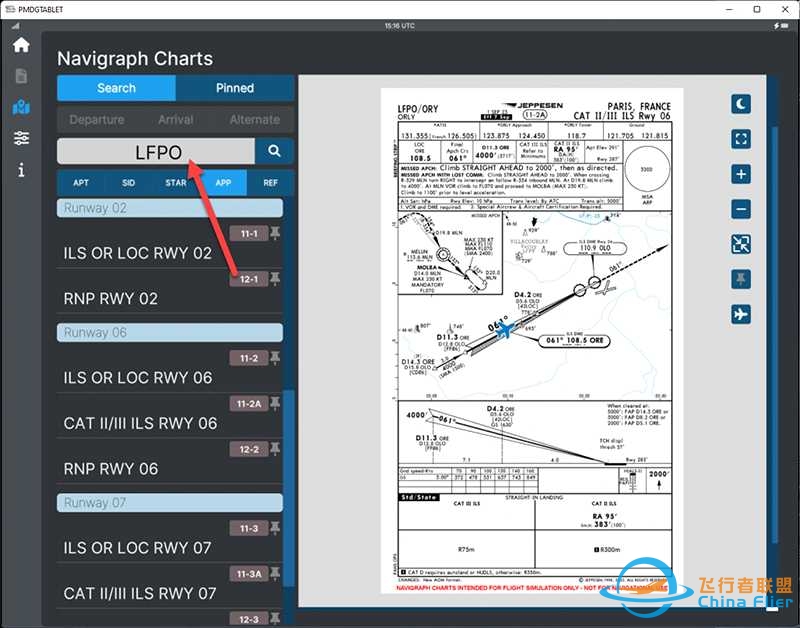This screenshot has height=628, width=800.
Task: Fit the chart to the view
Action: click(x=741, y=244)
